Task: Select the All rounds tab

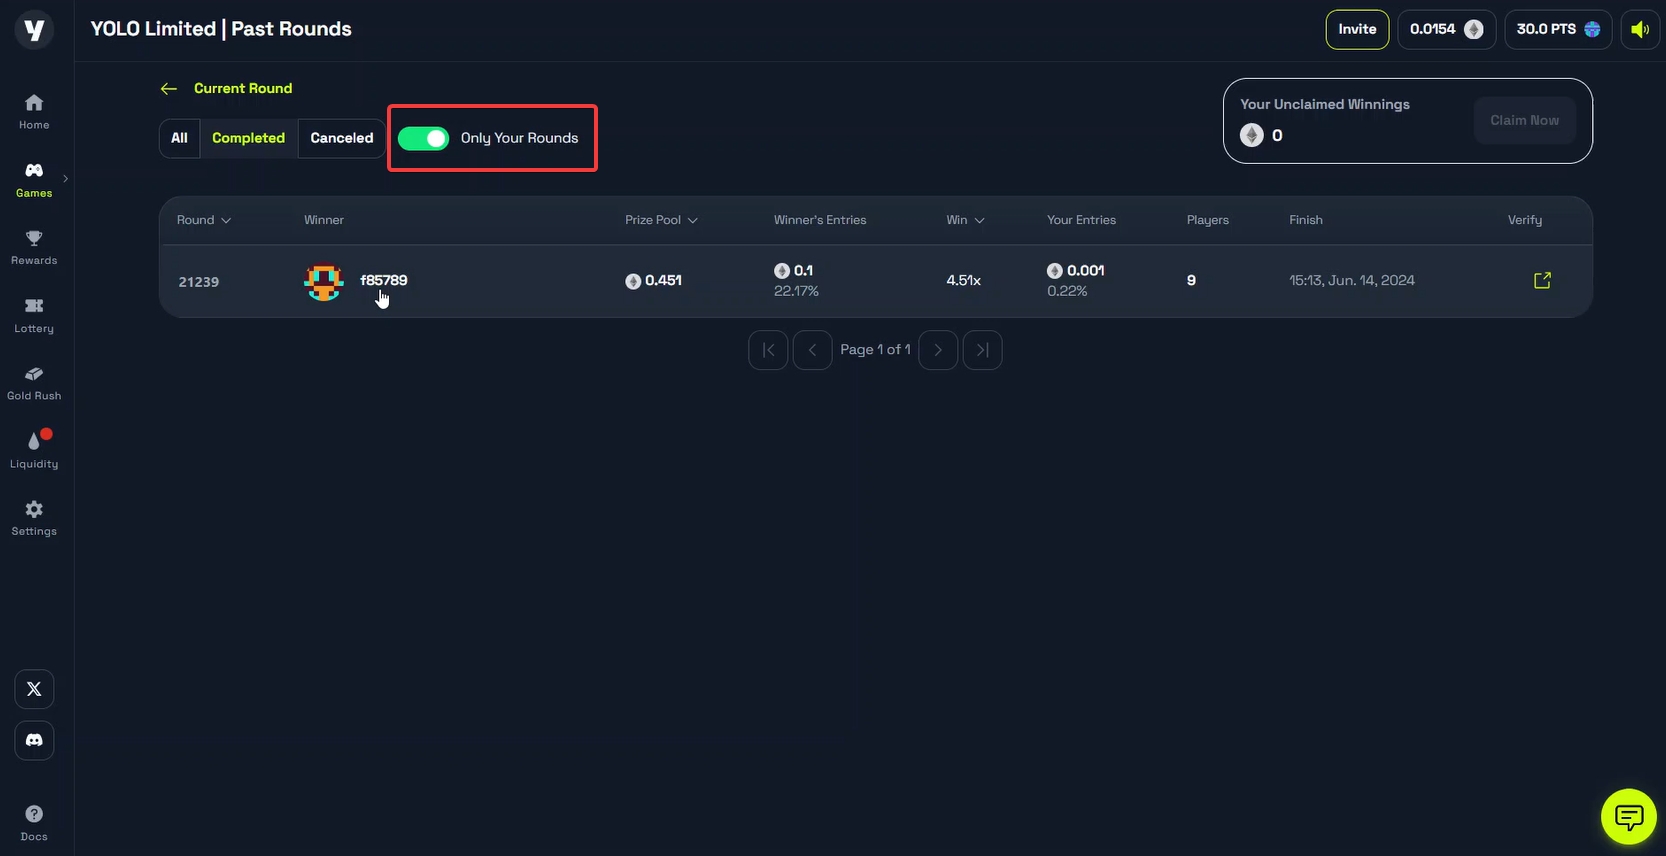Action: [179, 138]
